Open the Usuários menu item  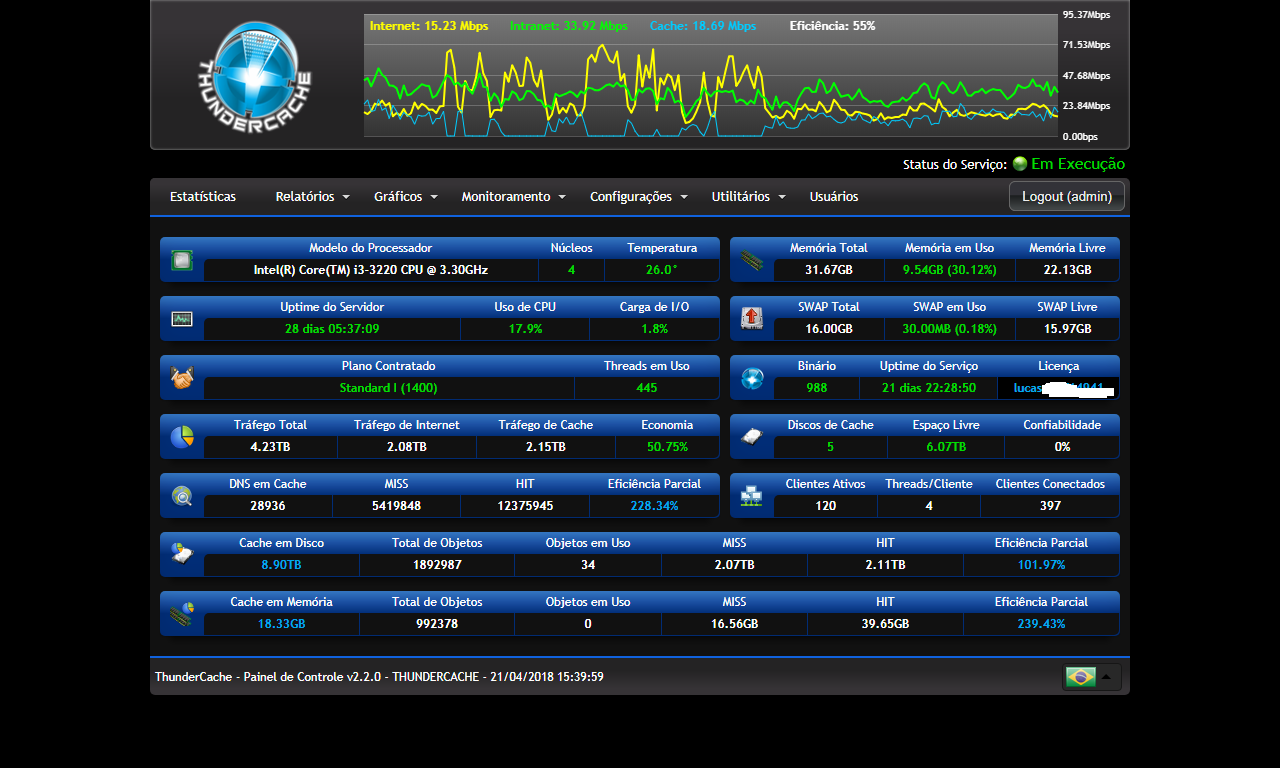click(x=834, y=197)
